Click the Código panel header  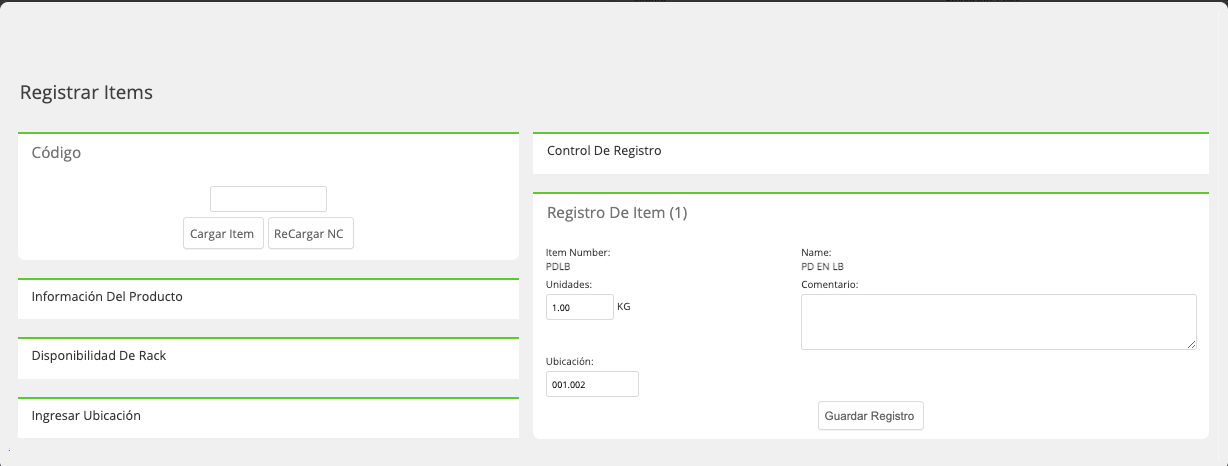(x=56, y=153)
